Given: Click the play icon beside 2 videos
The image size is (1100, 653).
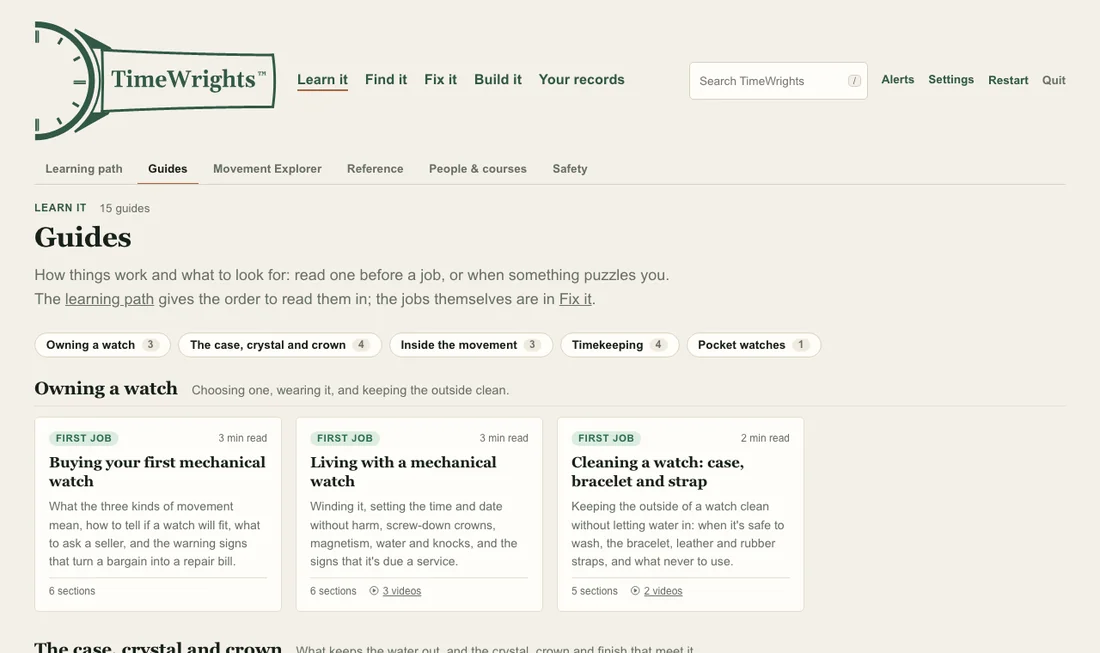Looking at the screenshot, I should click(635, 591).
